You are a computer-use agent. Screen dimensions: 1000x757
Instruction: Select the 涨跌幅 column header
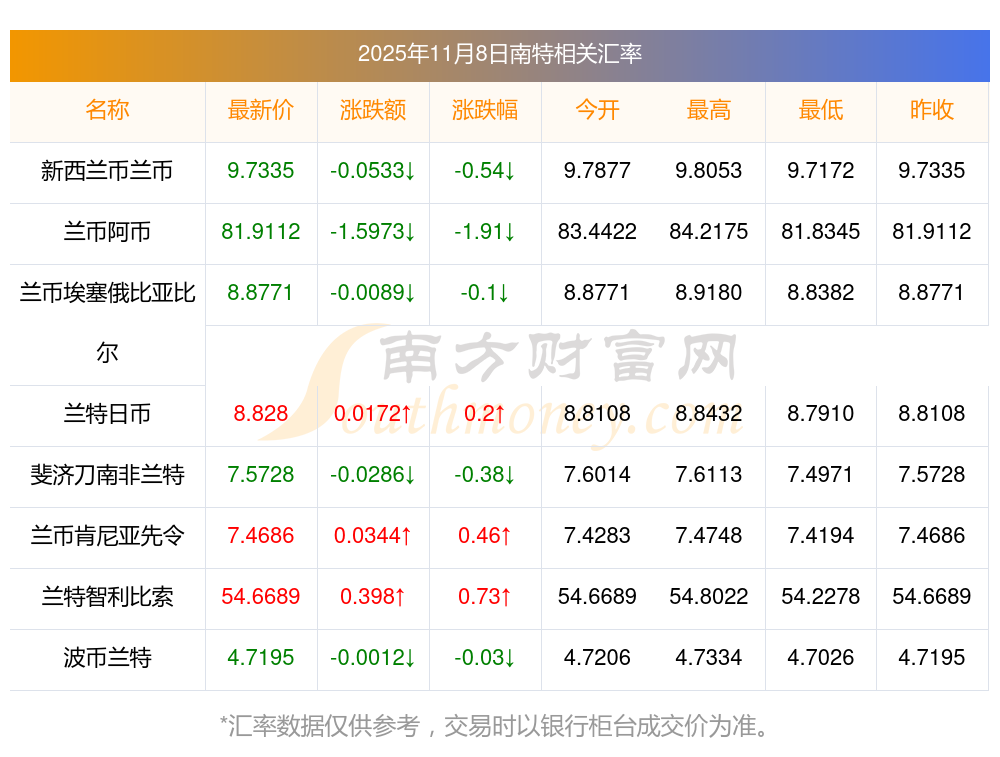[x=485, y=111]
